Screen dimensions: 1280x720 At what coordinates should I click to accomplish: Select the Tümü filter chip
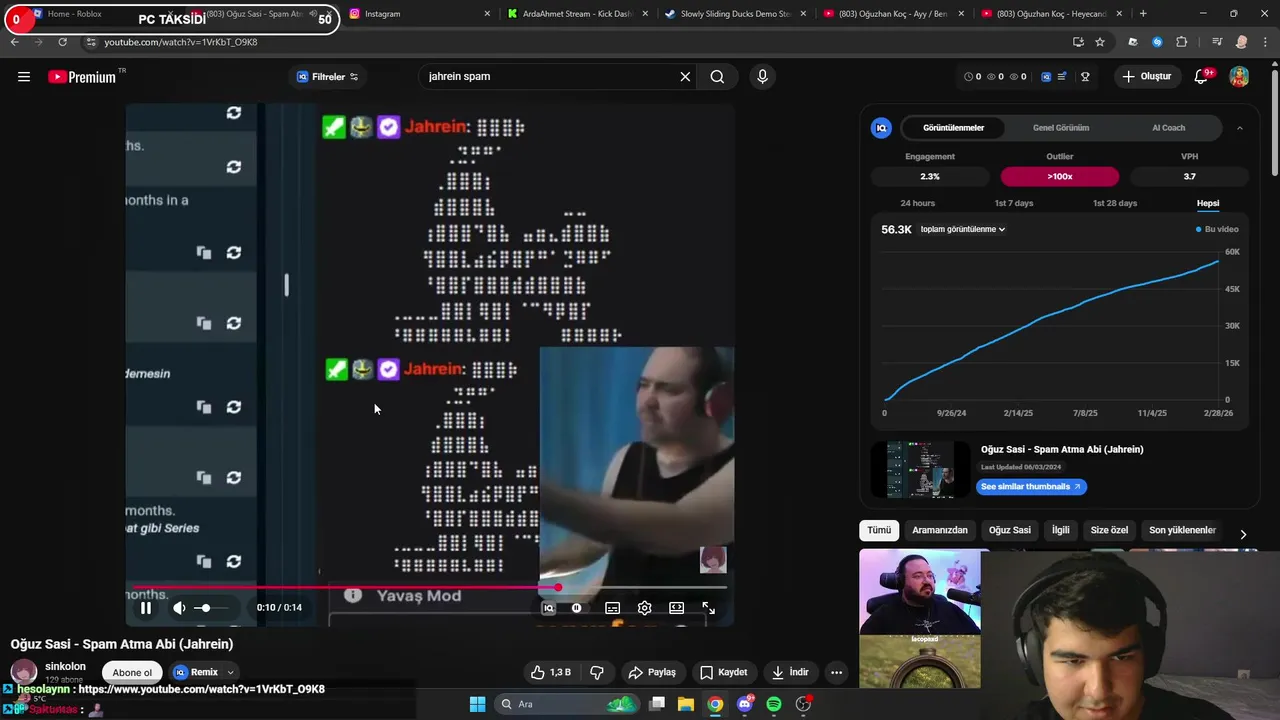click(879, 530)
